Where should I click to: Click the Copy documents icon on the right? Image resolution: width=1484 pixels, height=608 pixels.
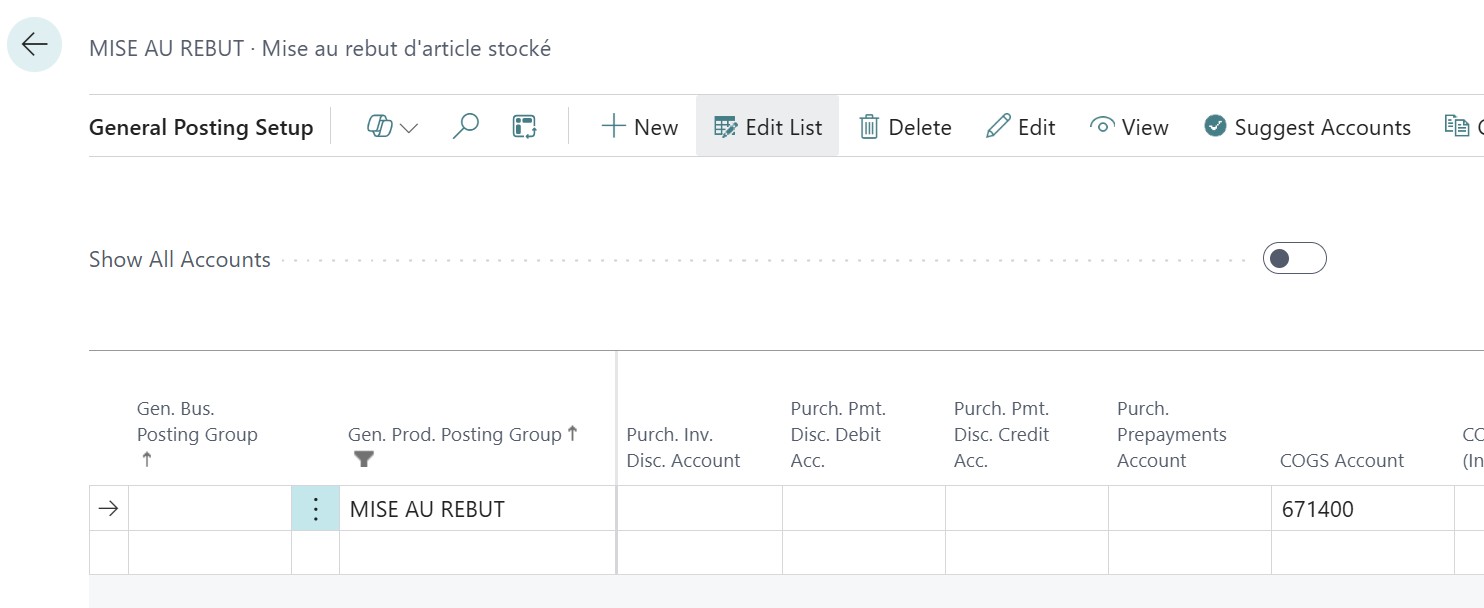(x=1457, y=124)
